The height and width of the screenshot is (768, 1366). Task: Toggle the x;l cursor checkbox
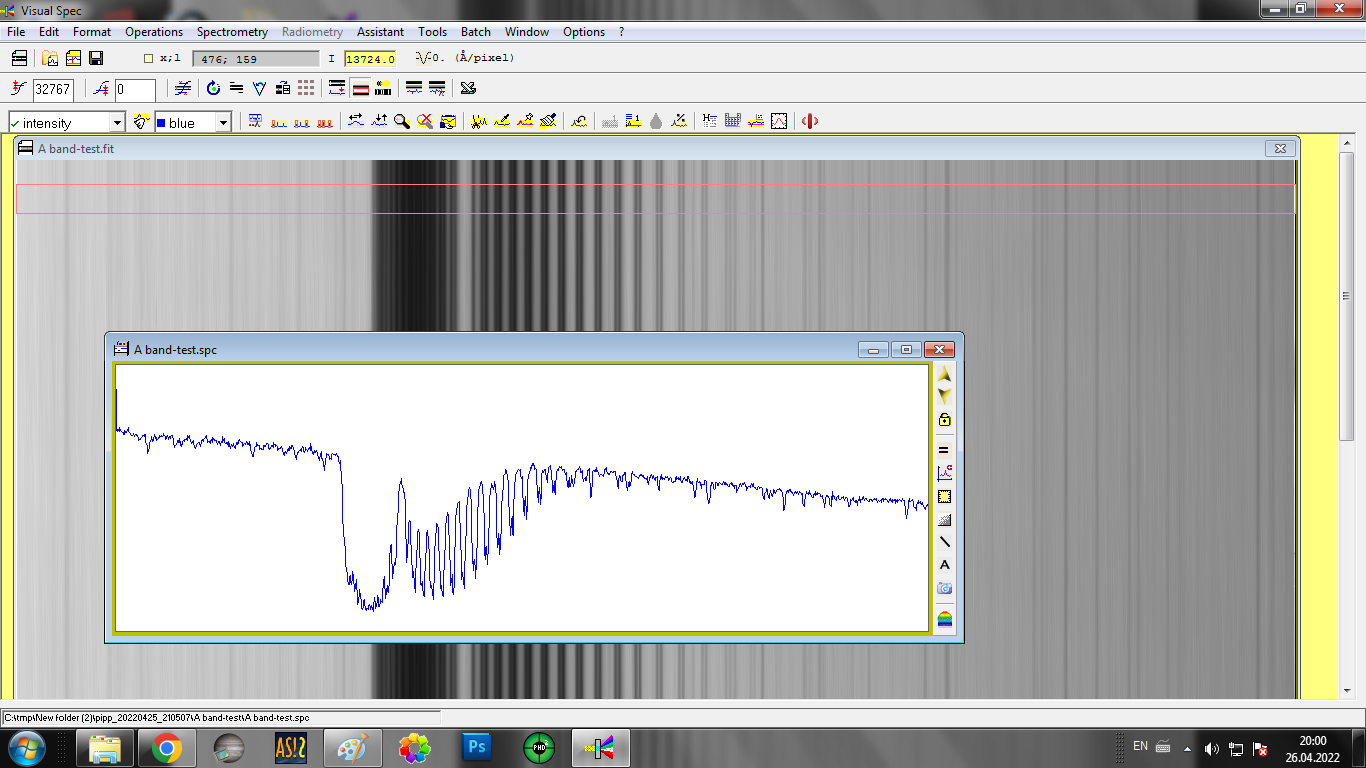[149, 58]
